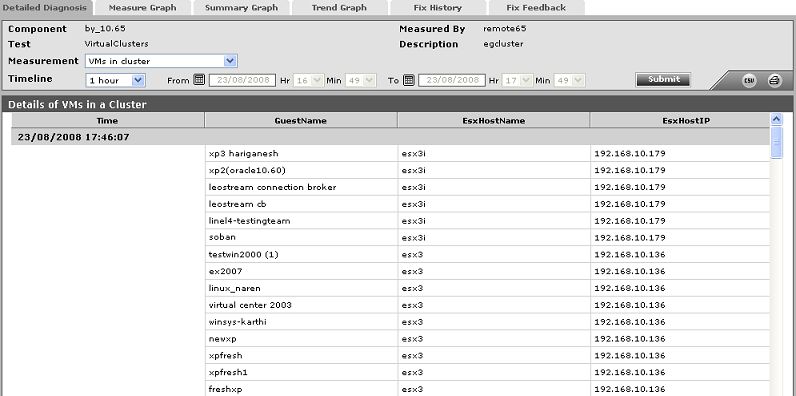Image resolution: width=796 pixels, height=396 pixels.
Task: Go to the Fix Feedback tab
Action: pyautogui.click(x=536, y=8)
